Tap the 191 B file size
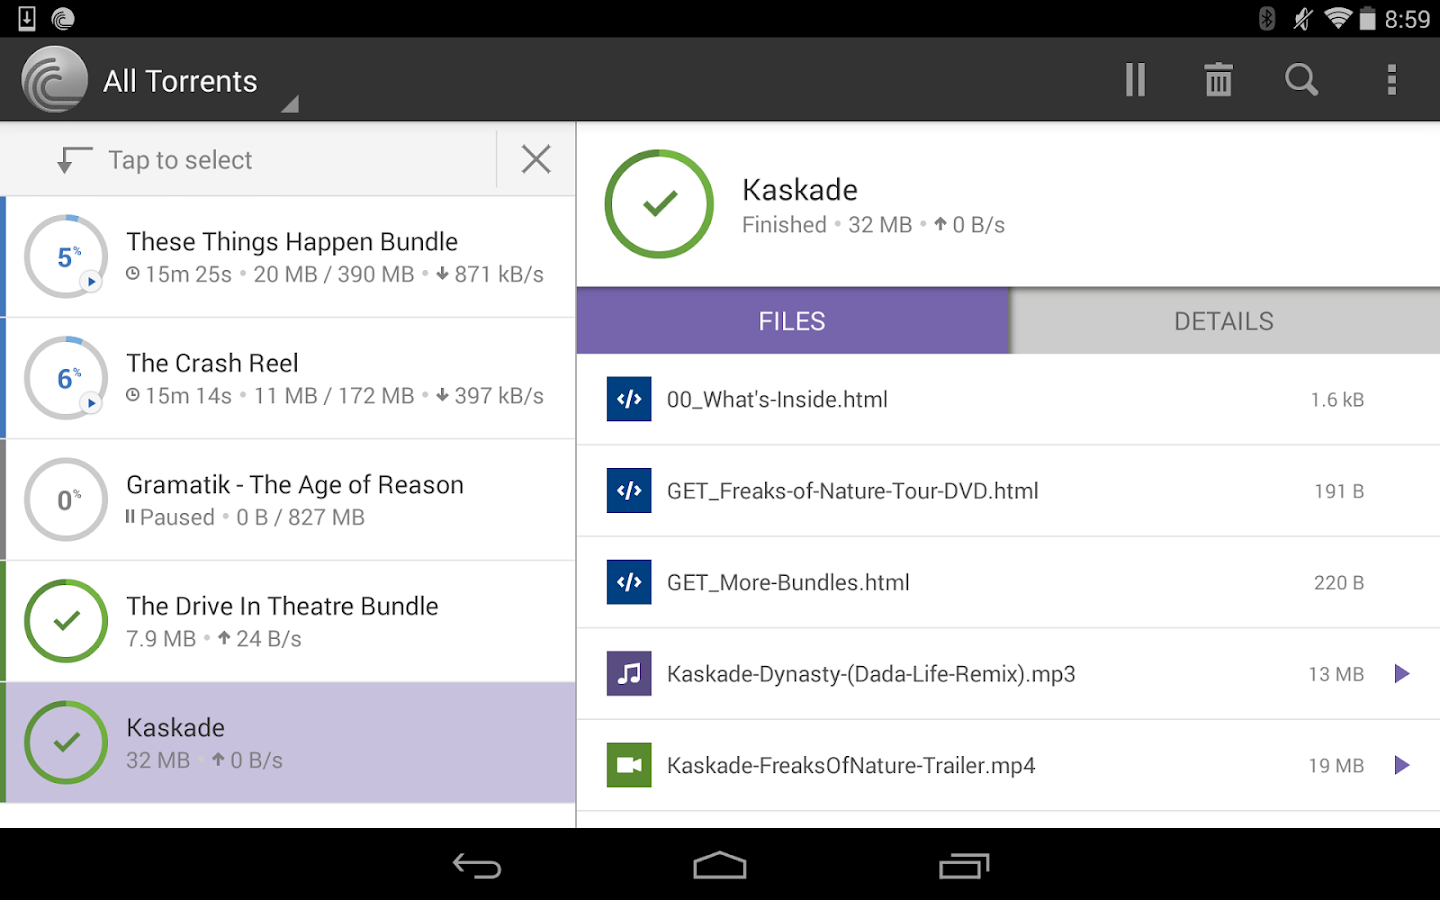This screenshot has width=1440, height=900. point(1339,491)
